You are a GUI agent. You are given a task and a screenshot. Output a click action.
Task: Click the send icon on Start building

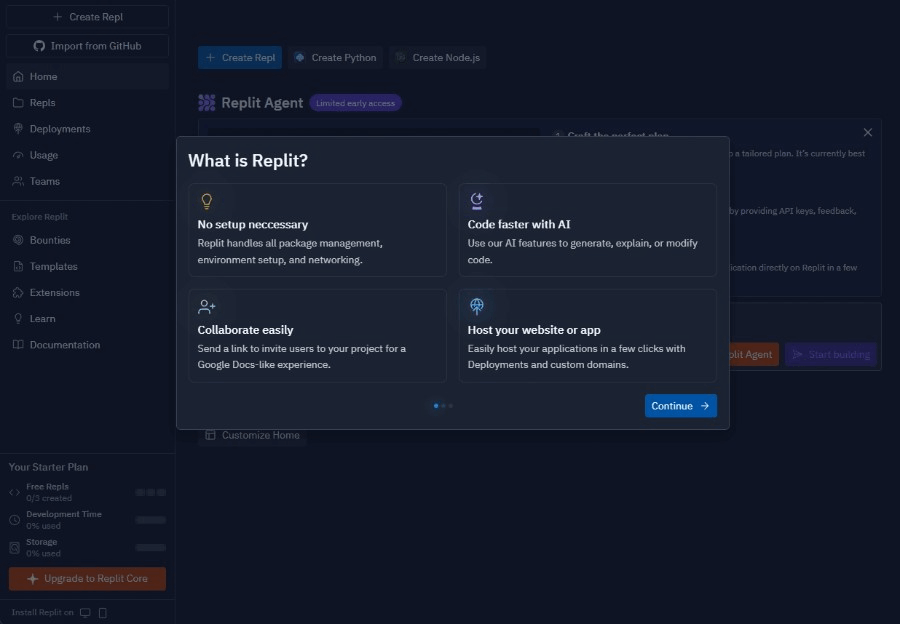point(797,355)
